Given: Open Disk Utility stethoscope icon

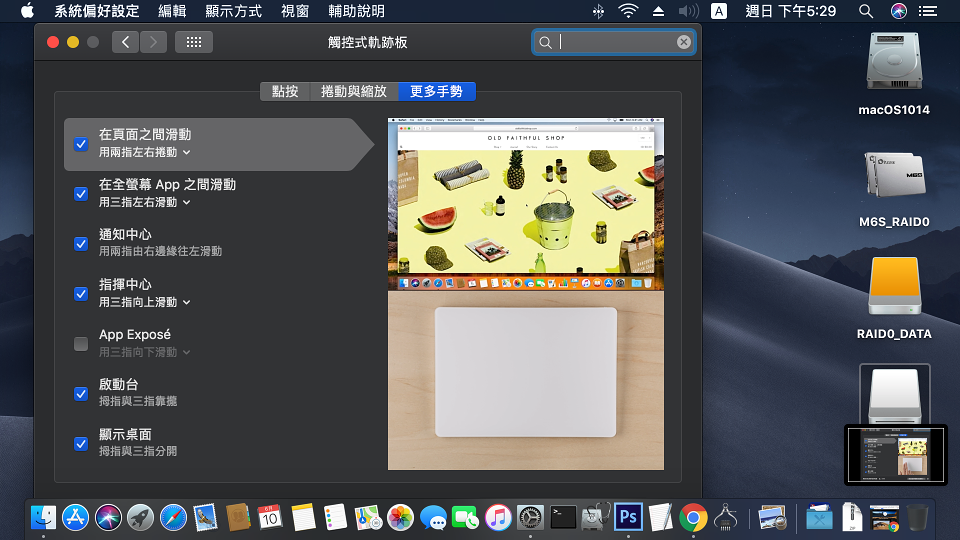Looking at the screenshot, I should [595, 518].
